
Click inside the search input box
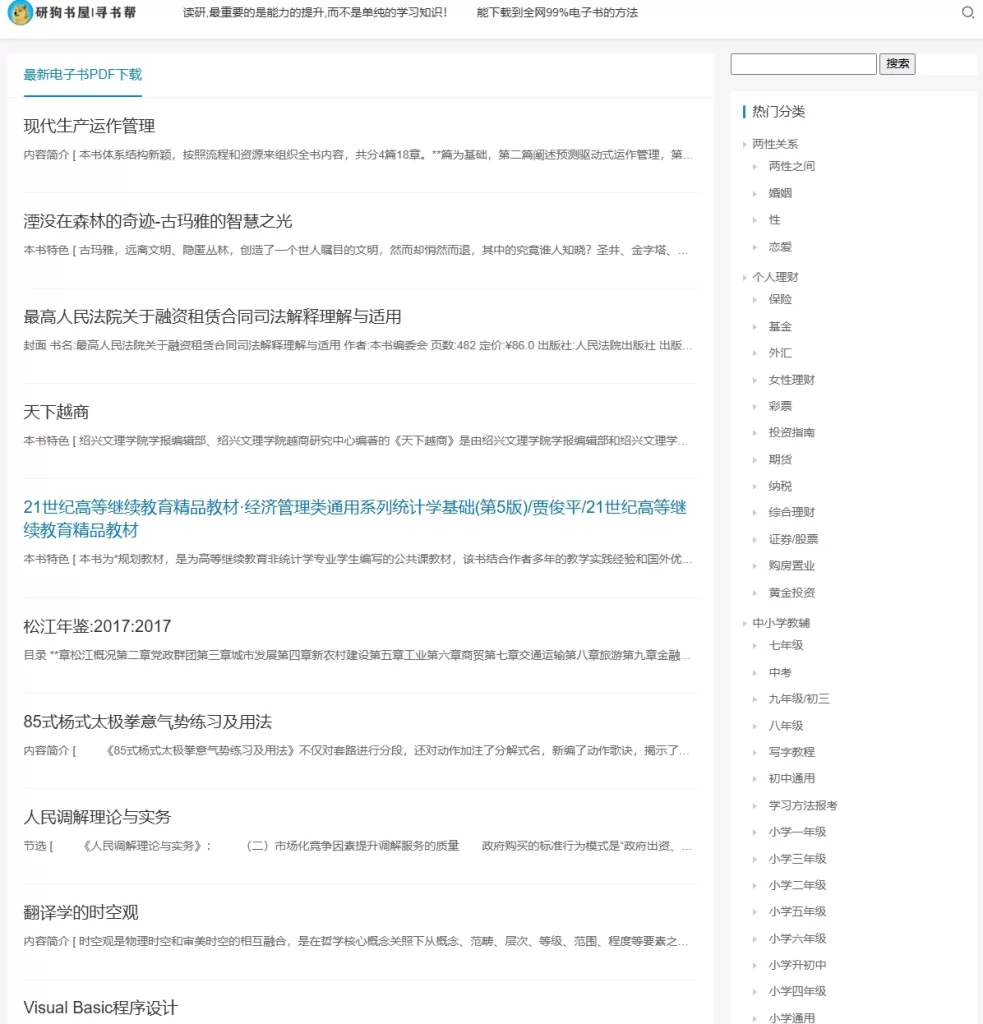pyautogui.click(x=802, y=63)
